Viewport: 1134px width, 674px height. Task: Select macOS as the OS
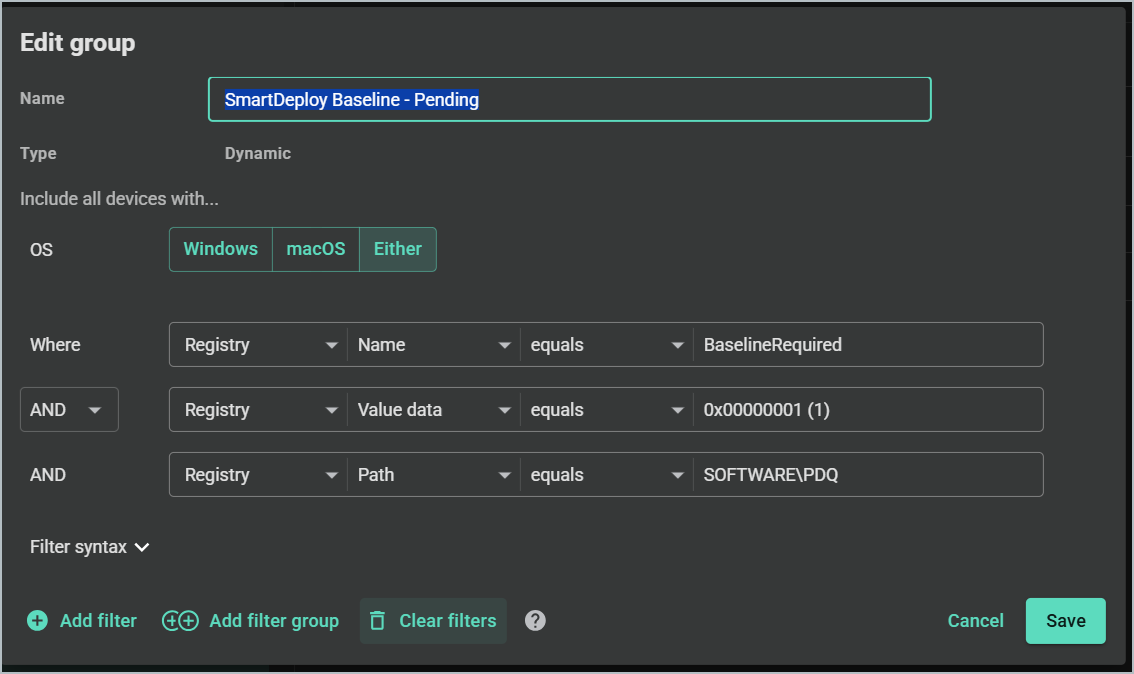316,249
